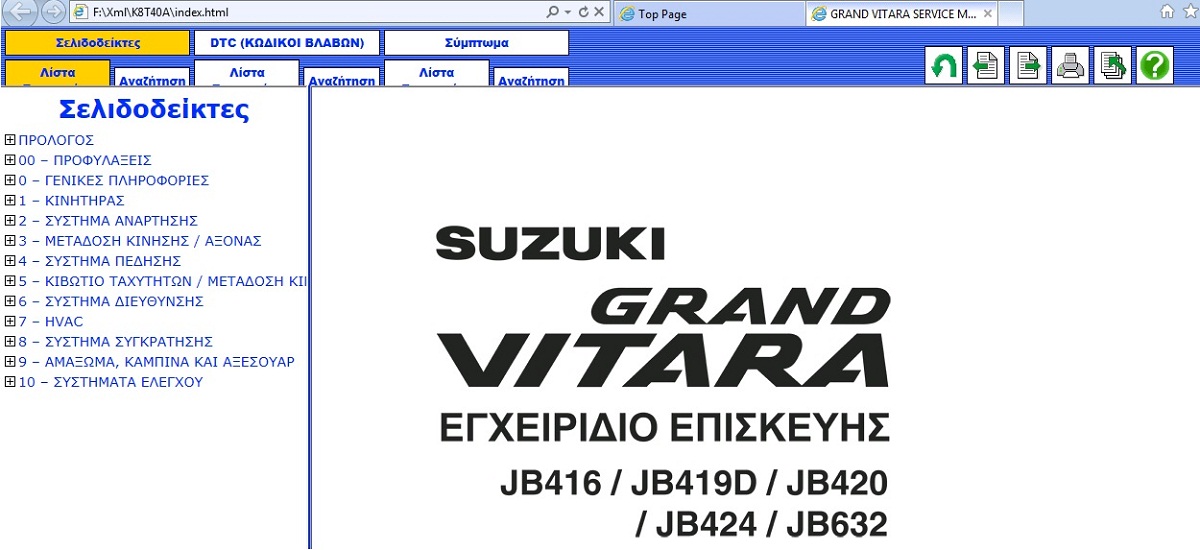
Task: Open the 00 – ΠΡΟΦΥΛΑΞΕΙΣ bookmark text
Action: [85, 160]
